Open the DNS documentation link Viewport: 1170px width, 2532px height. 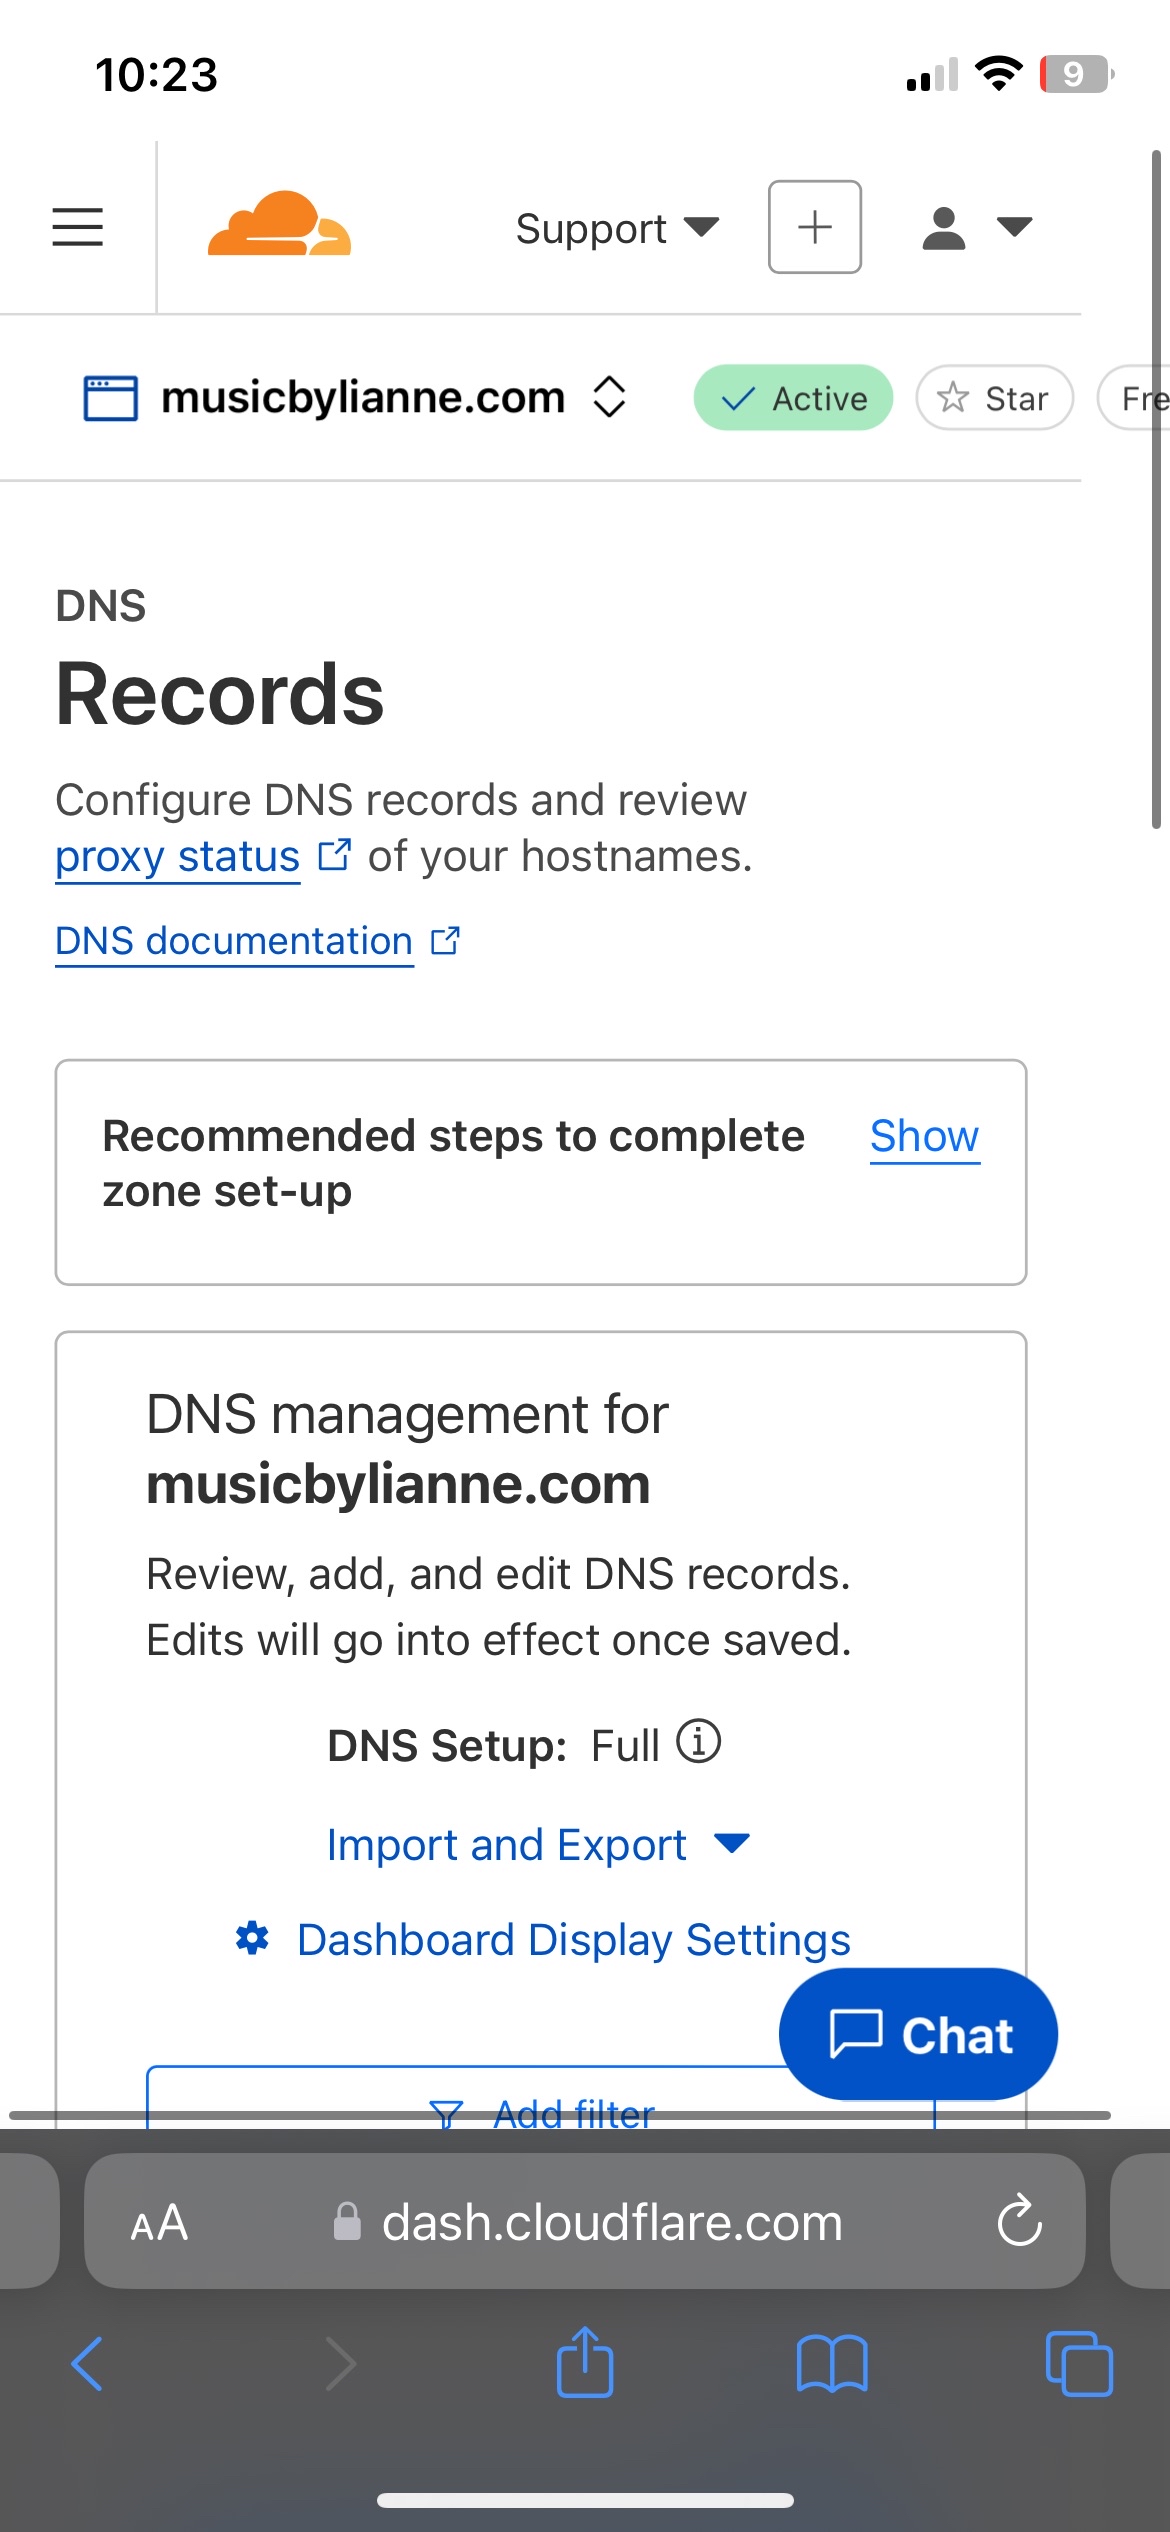[235, 941]
